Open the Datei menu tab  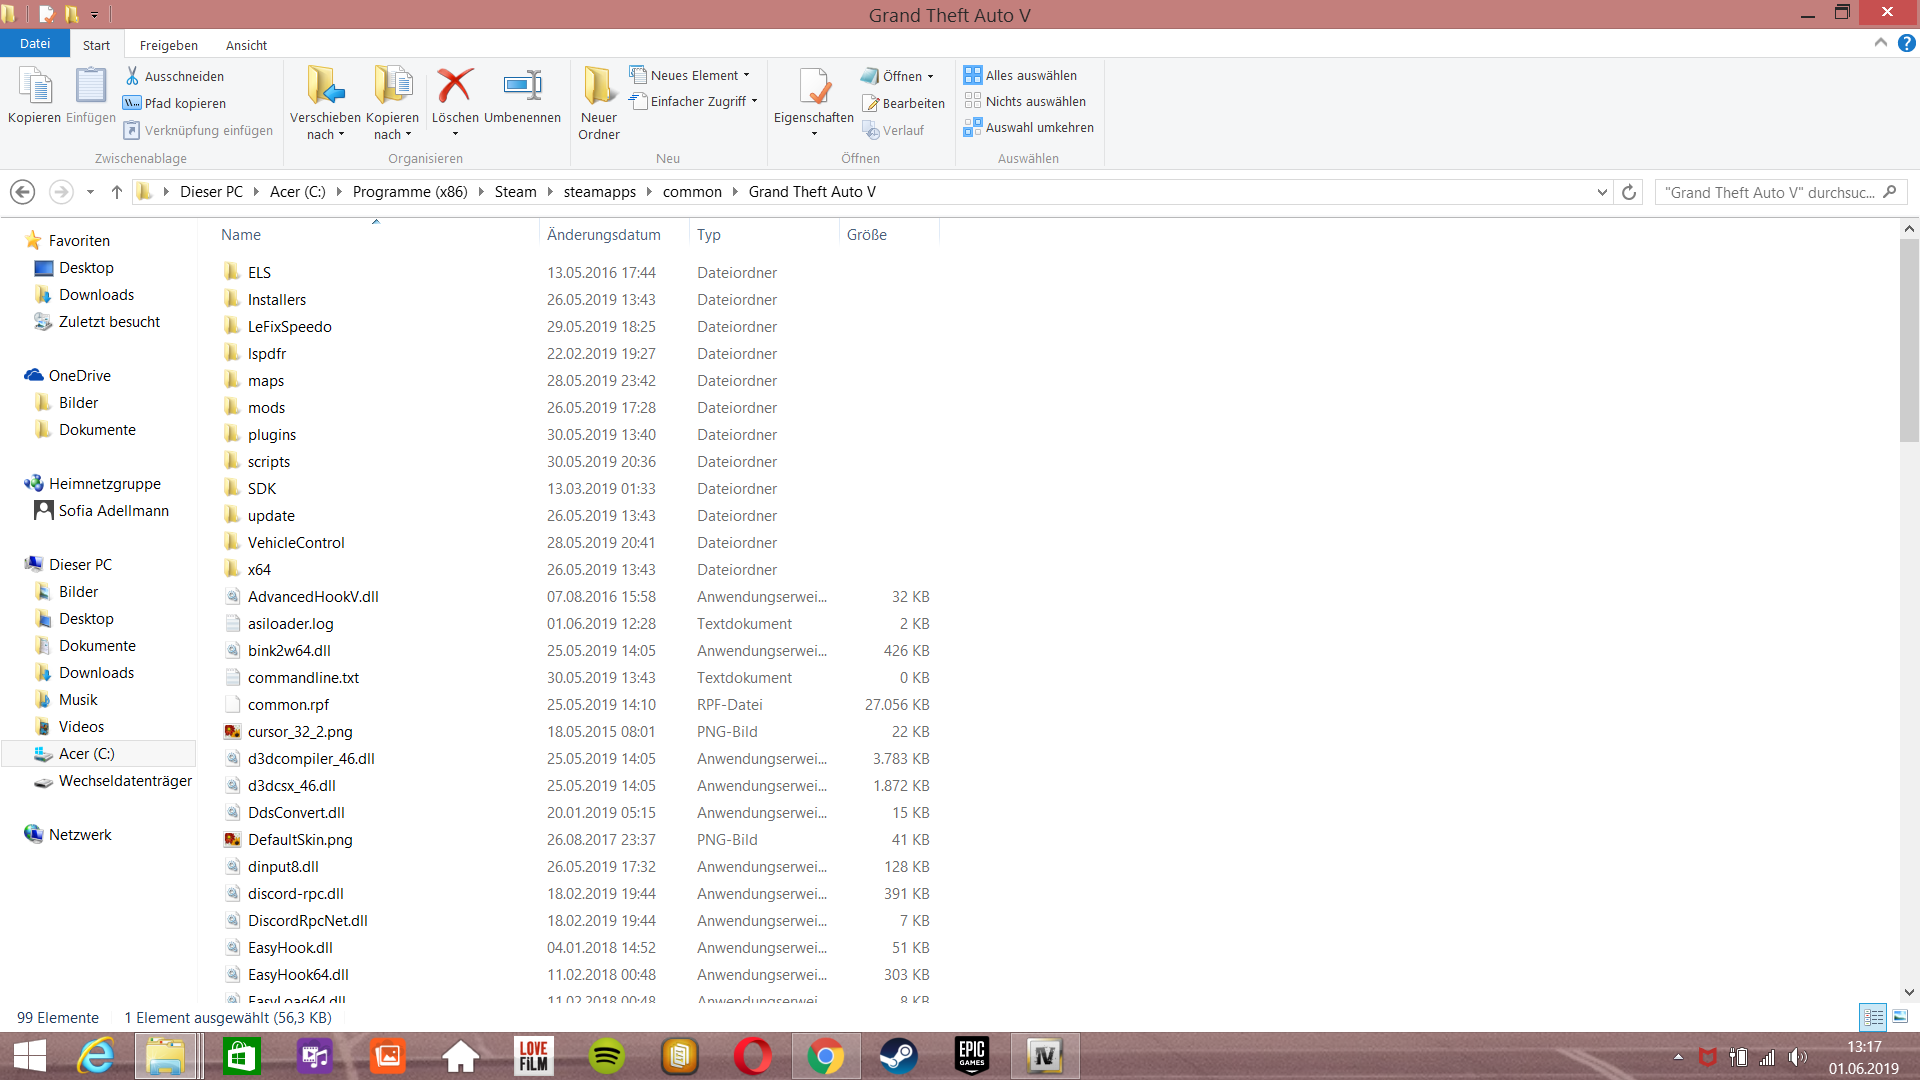coord(35,44)
